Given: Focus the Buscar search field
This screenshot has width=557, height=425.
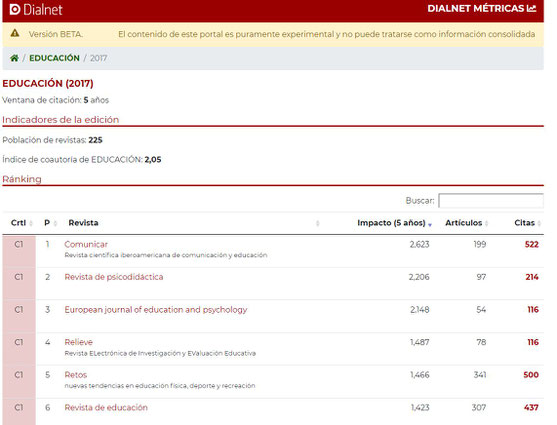Looking at the screenshot, I should (x=491, y=200).
